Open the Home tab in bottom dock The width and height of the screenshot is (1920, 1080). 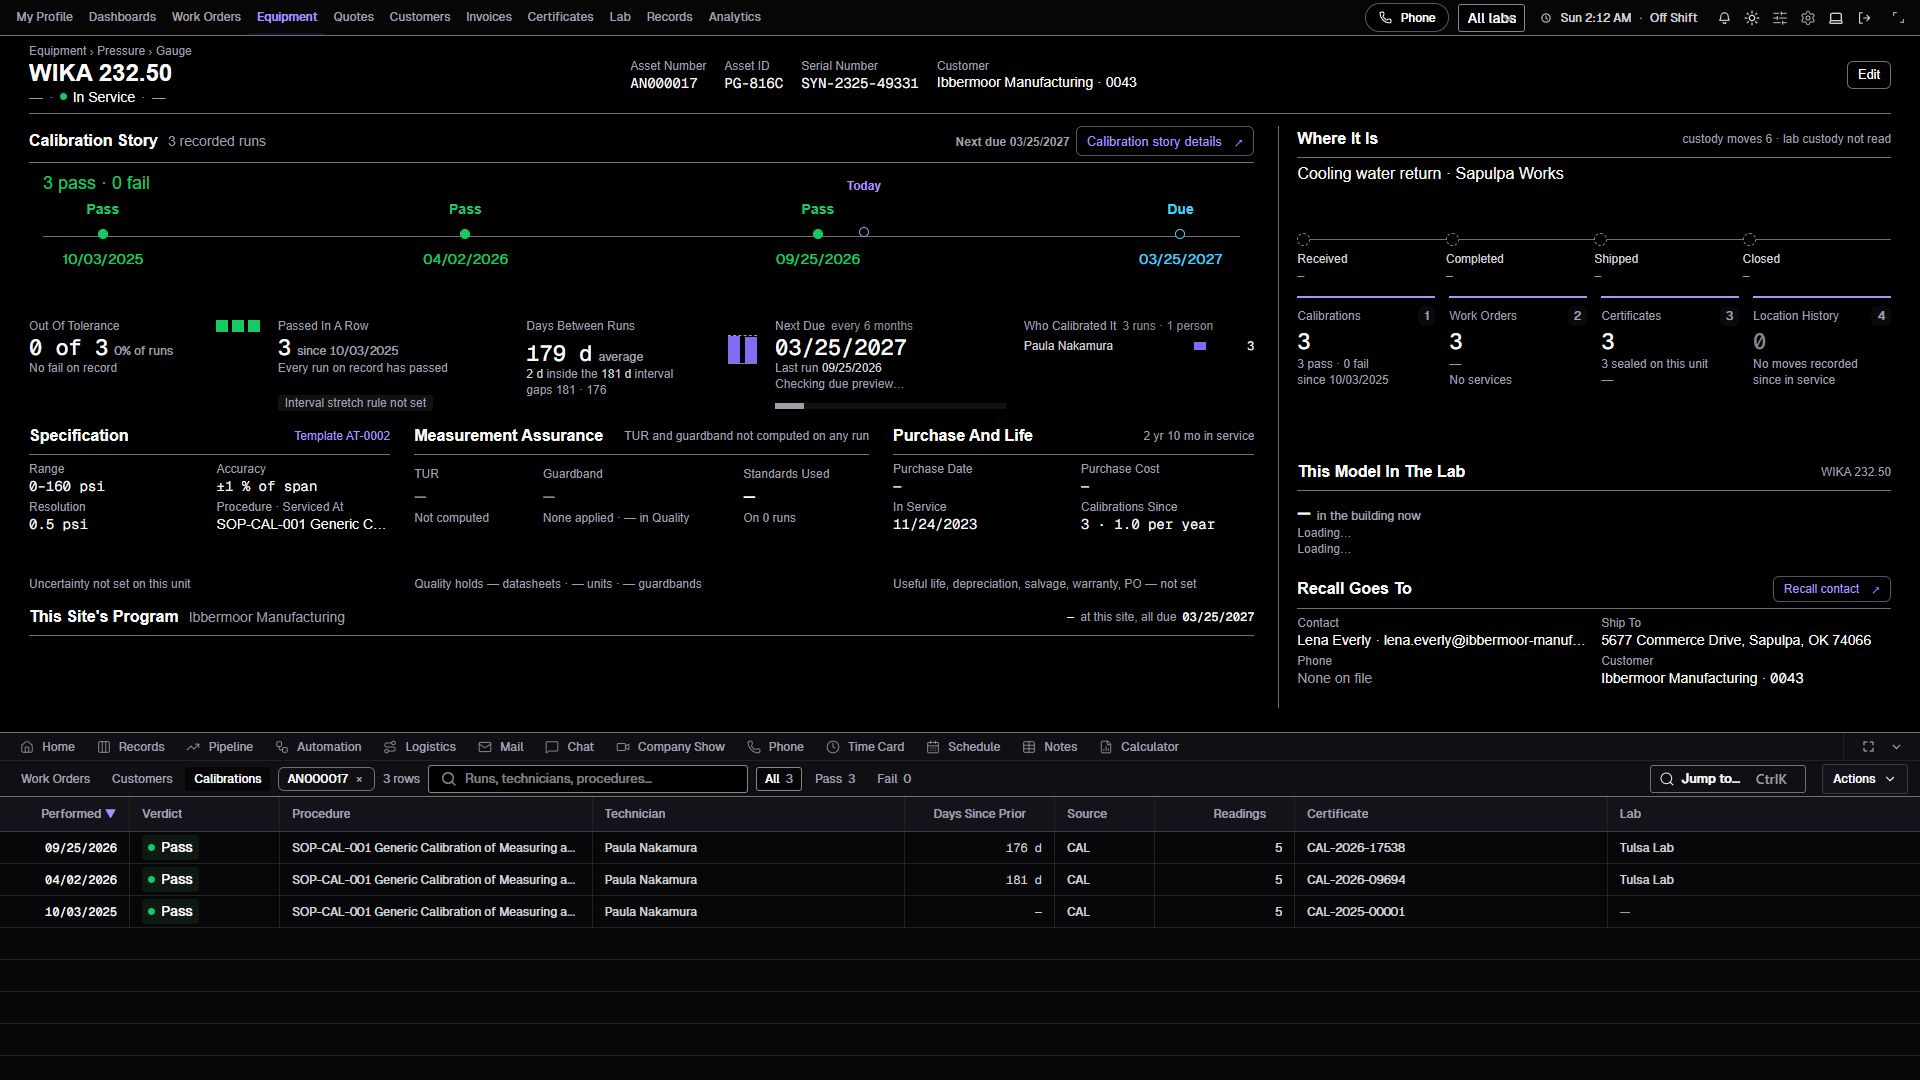(48, 747)
